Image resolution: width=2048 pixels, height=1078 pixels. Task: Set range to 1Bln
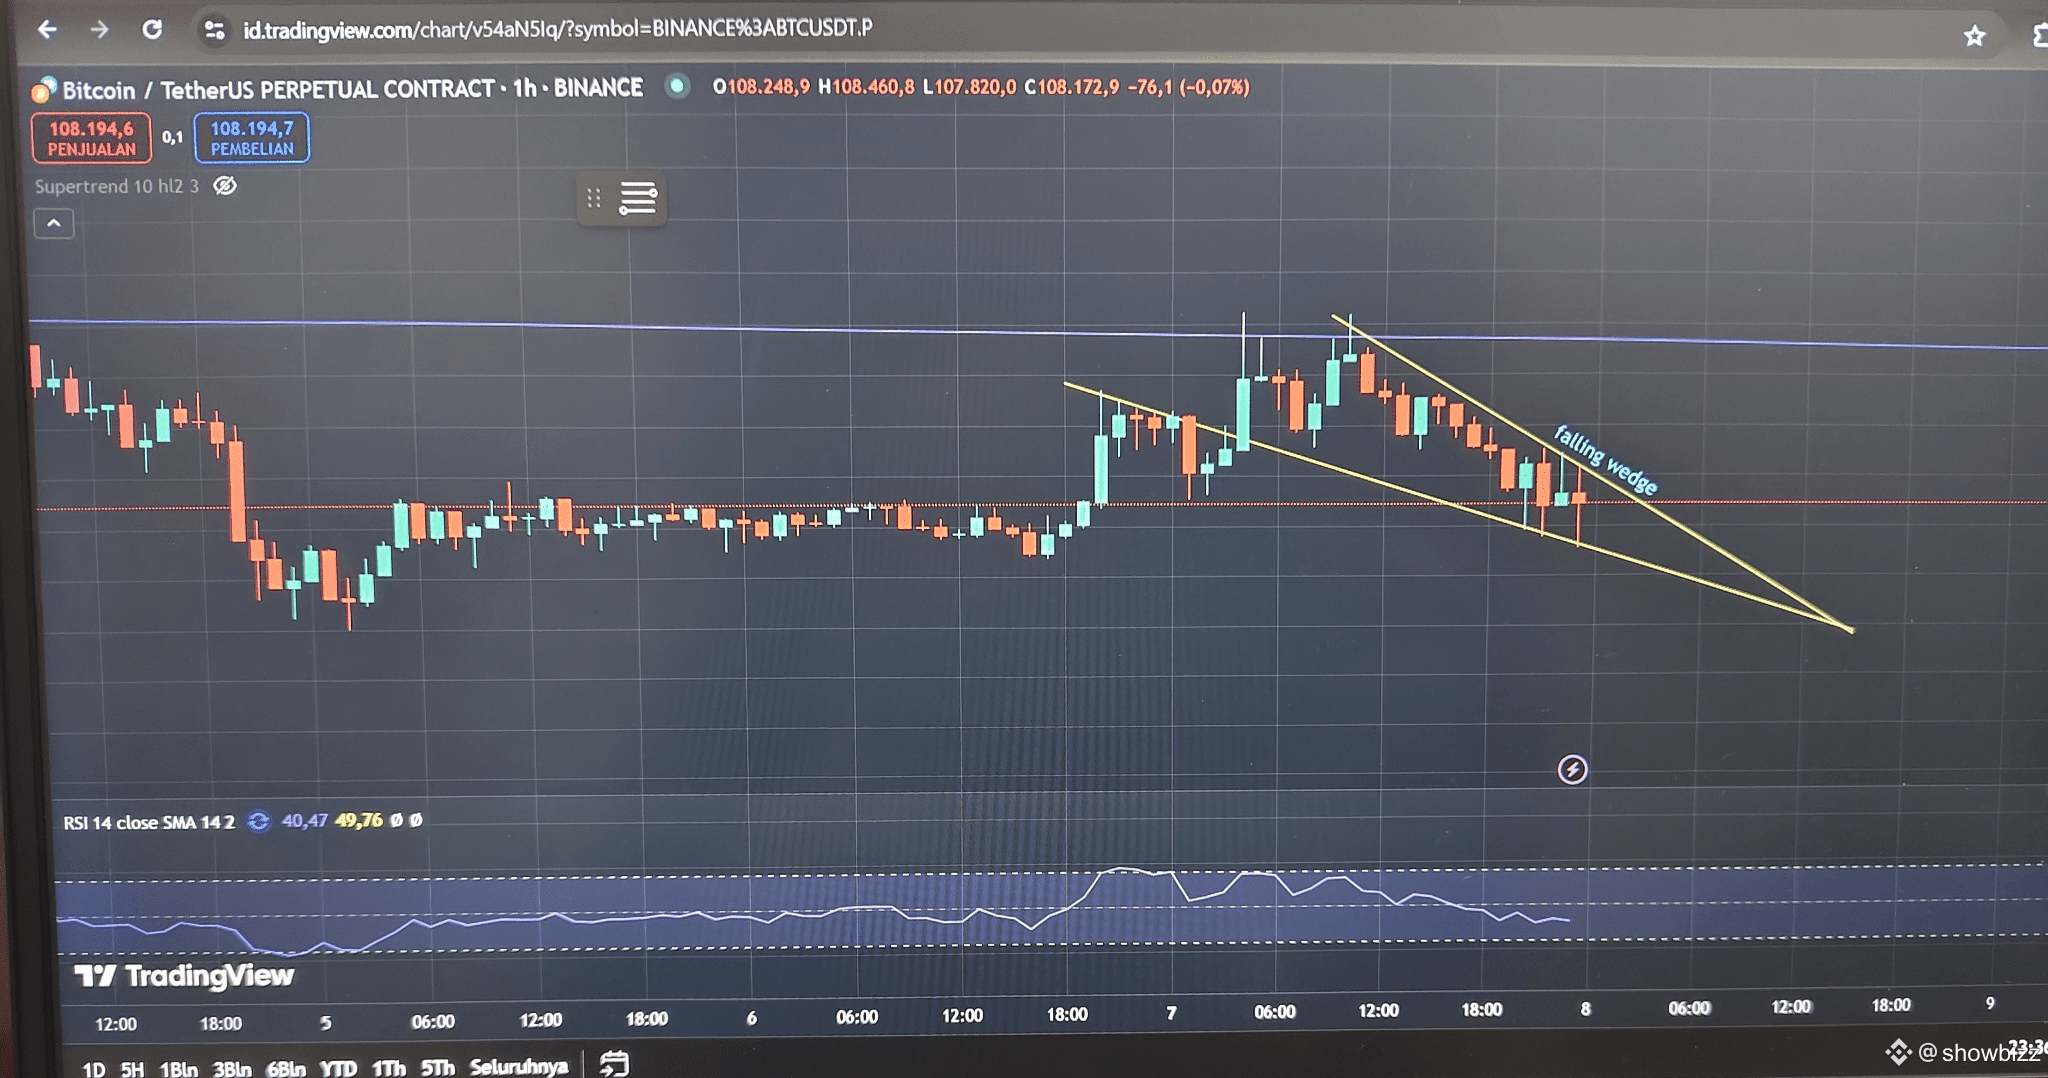pos(179,1069)
